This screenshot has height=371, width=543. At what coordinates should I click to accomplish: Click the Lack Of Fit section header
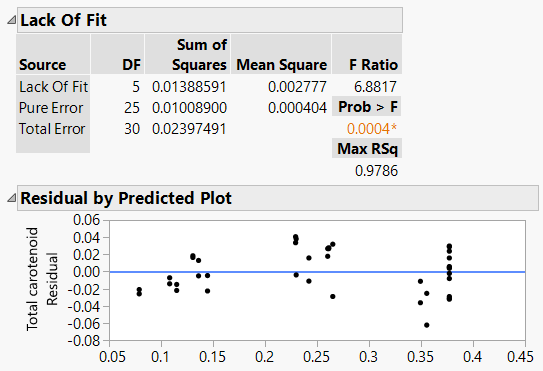coord(210,20)
